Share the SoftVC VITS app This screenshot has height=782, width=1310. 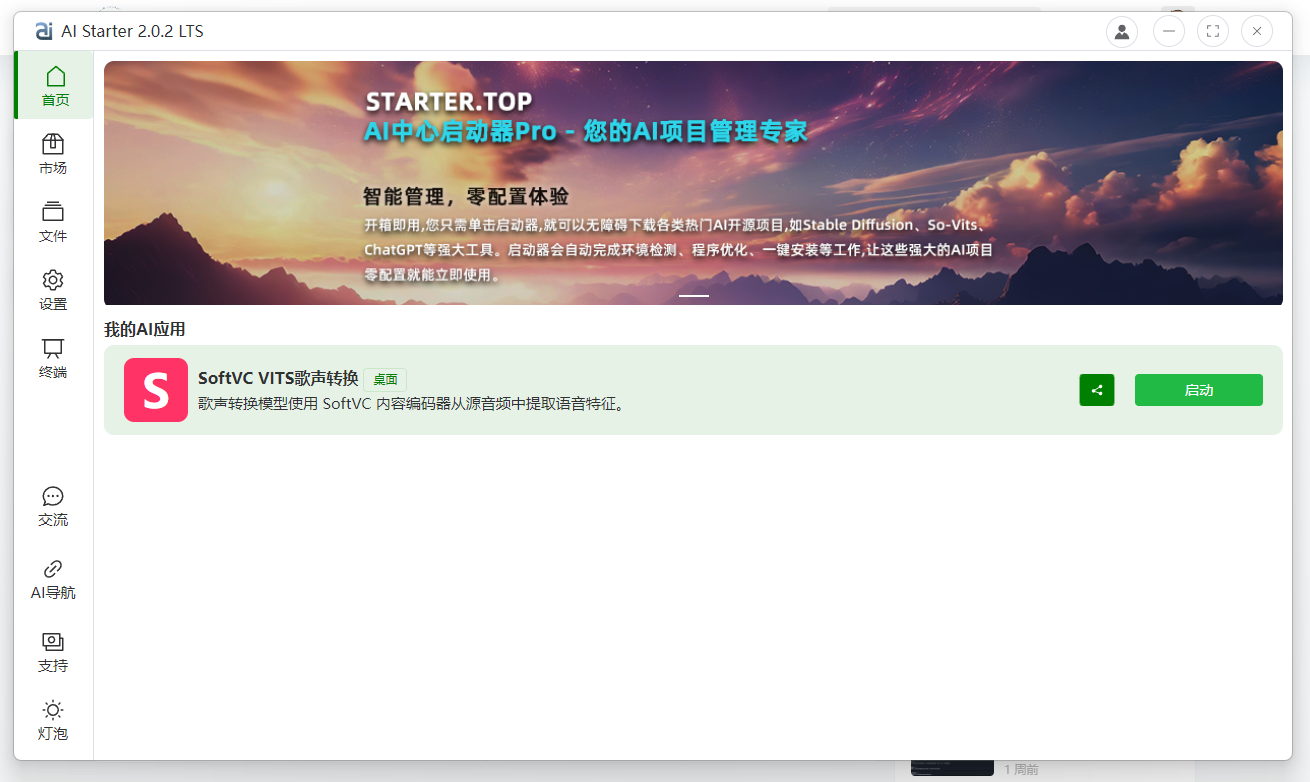click(1097, 390)
